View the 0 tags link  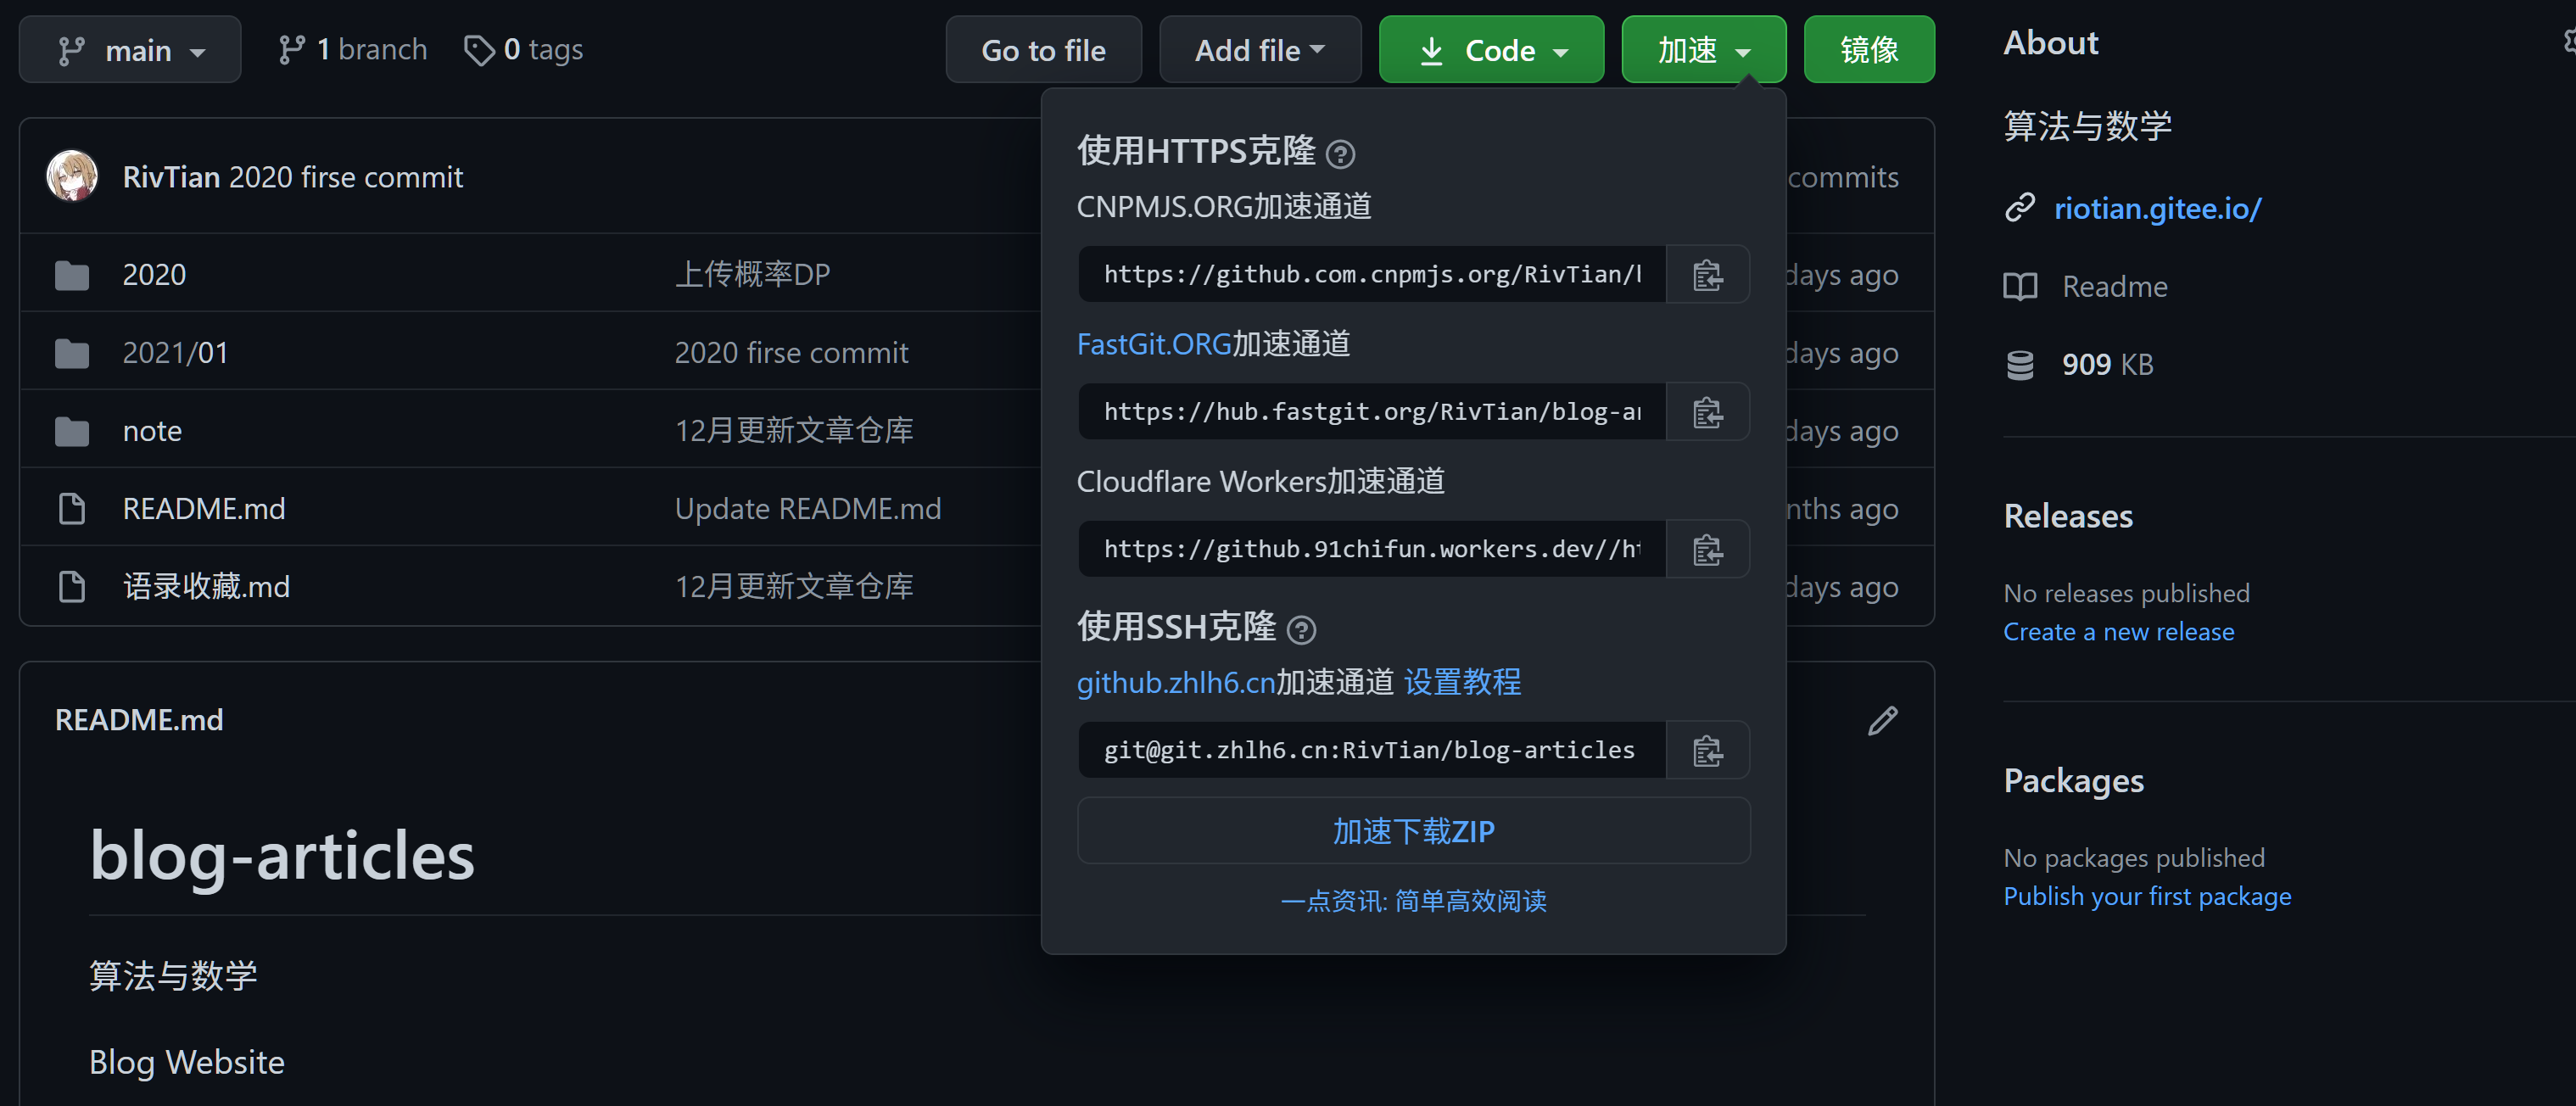pyautogui.click(x=523, y=50)
